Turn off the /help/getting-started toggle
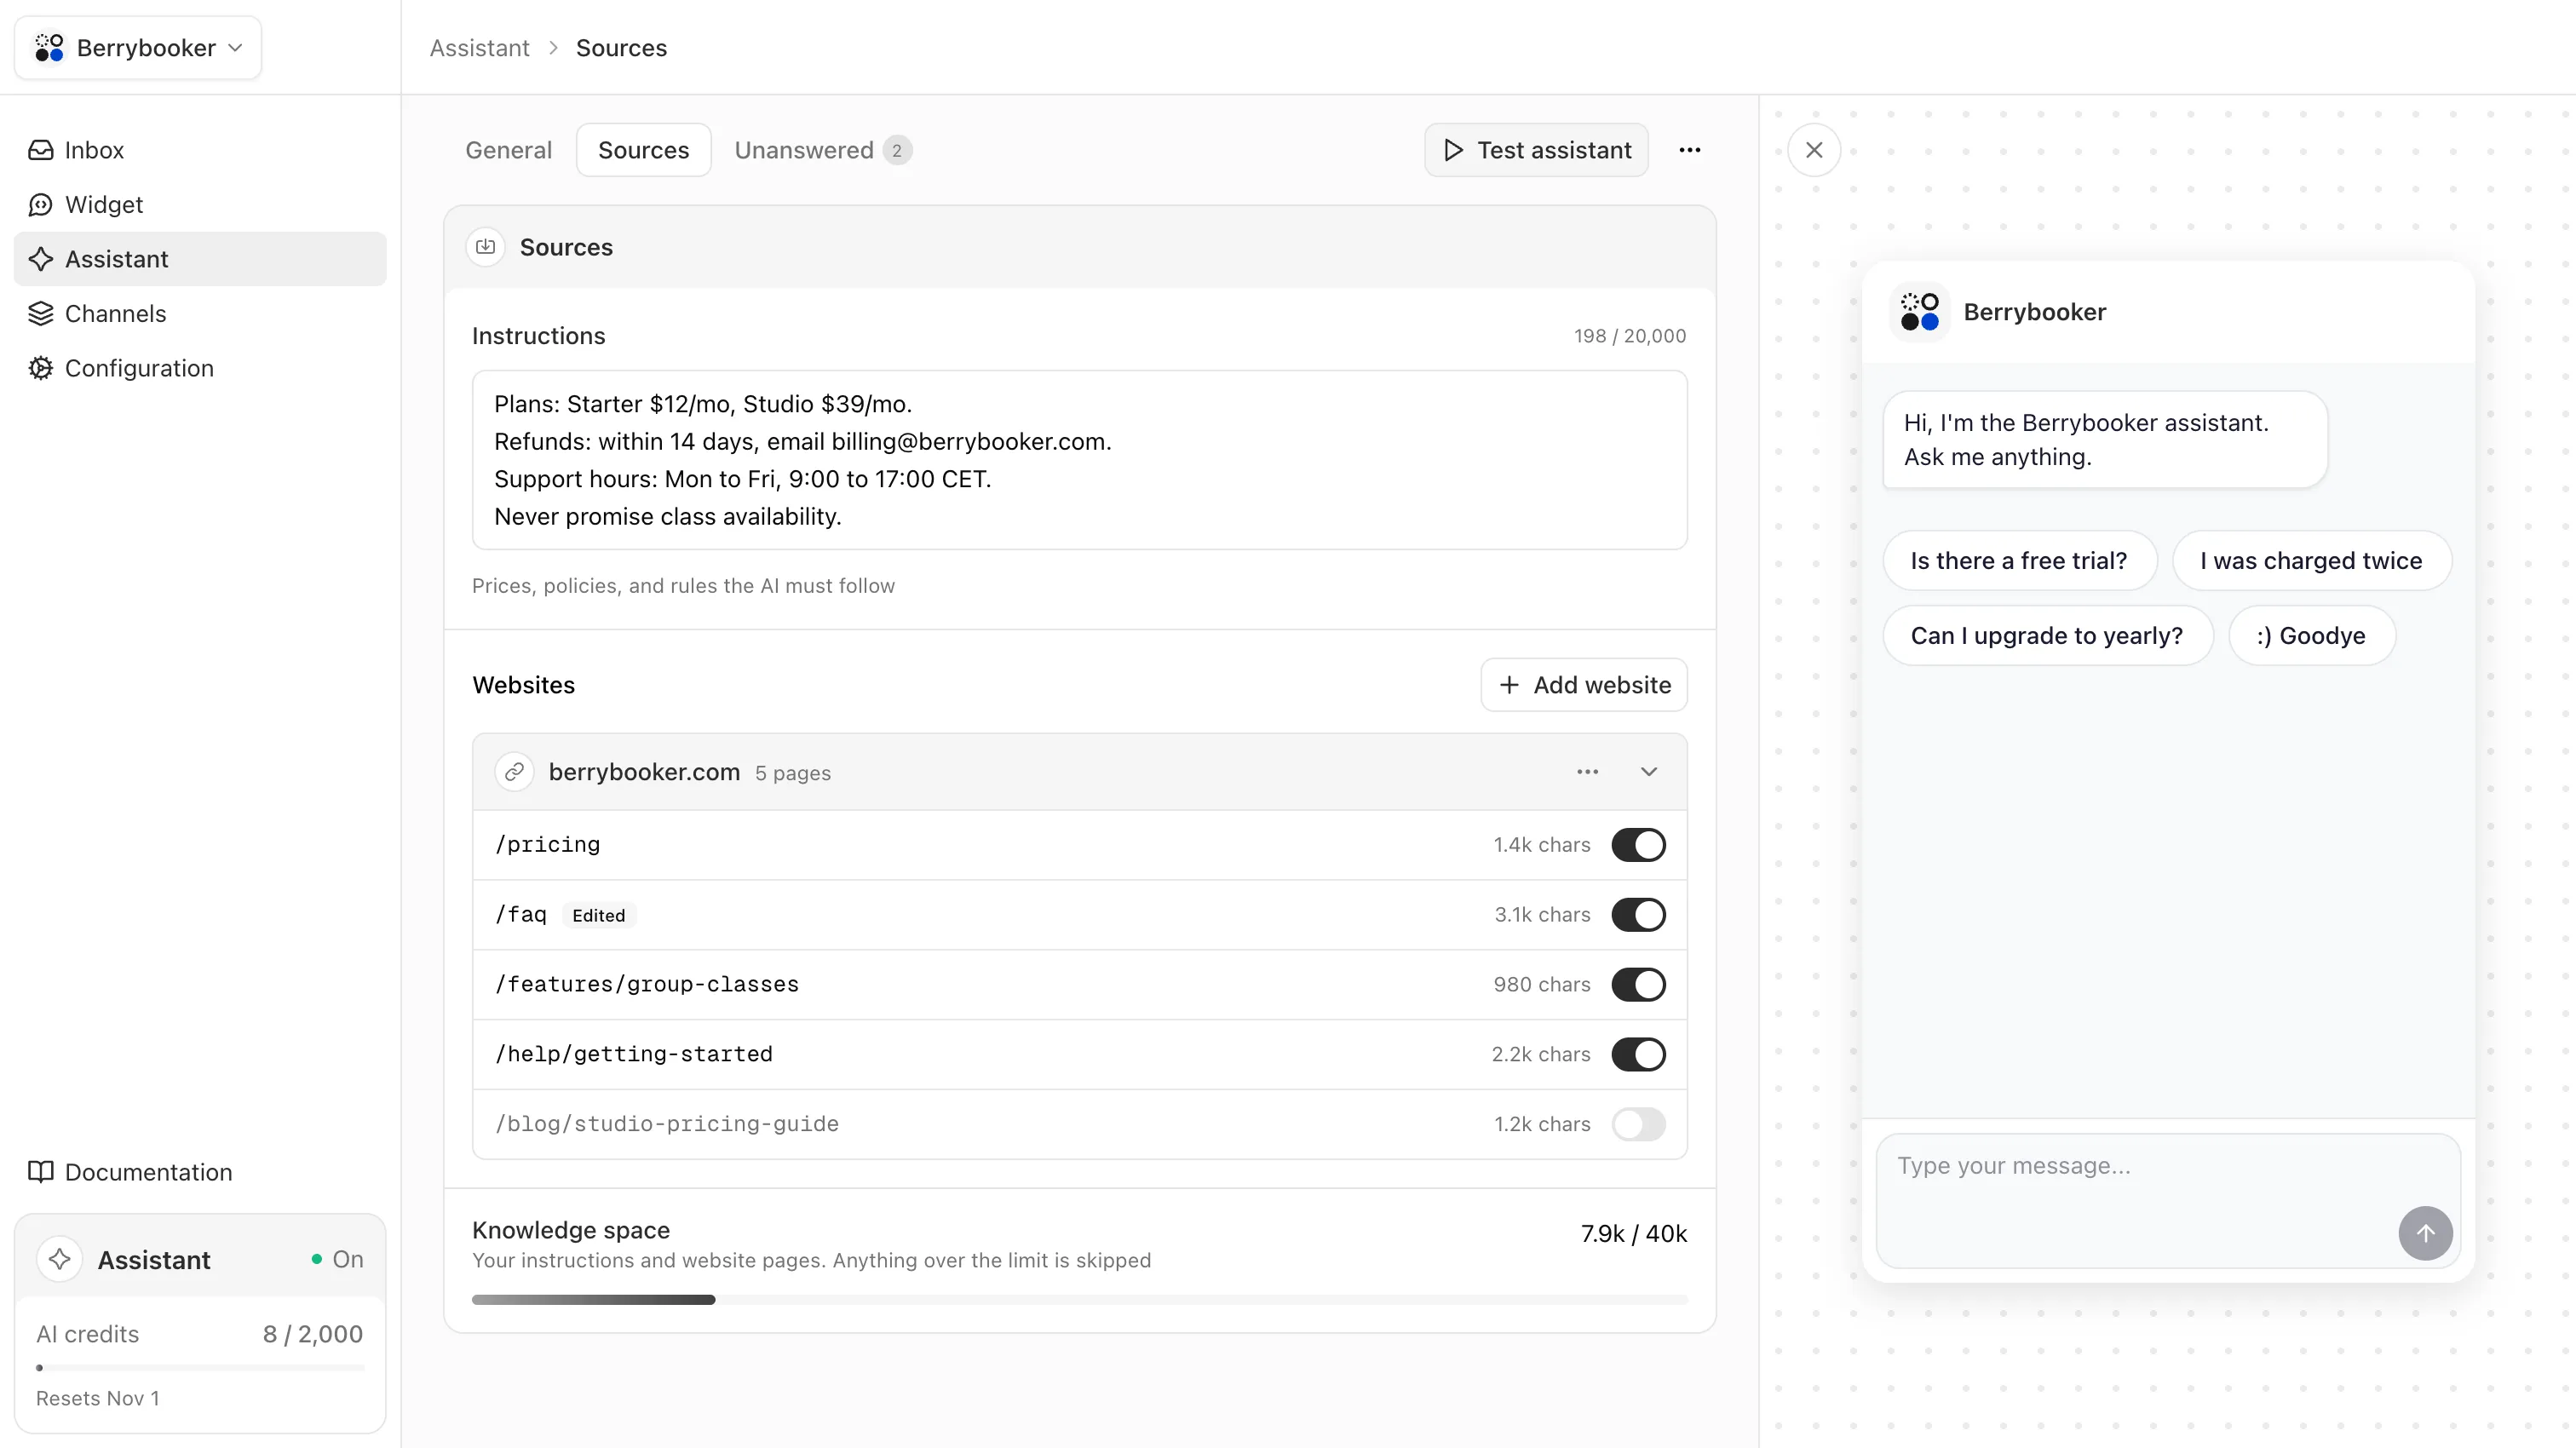The height and width of the screenshot is (1448, 2576). tap(1638, 1054)
